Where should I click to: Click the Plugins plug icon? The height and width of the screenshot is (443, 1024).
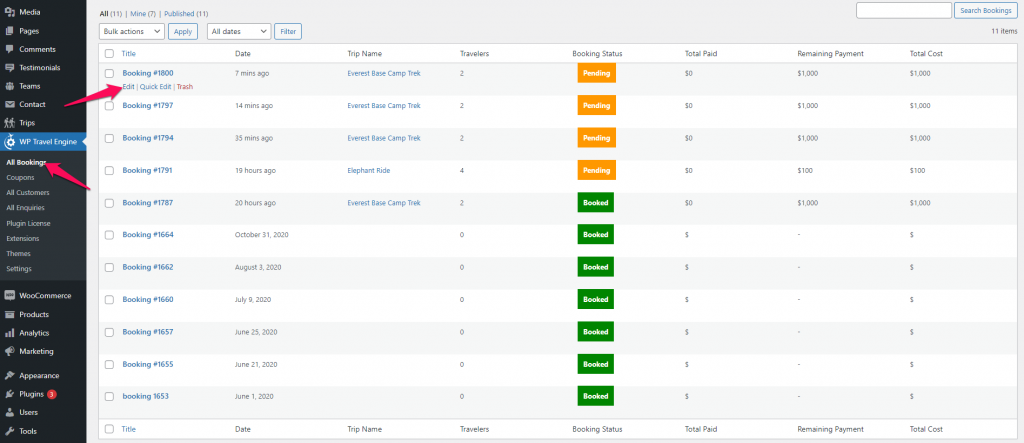coord(10,394)
